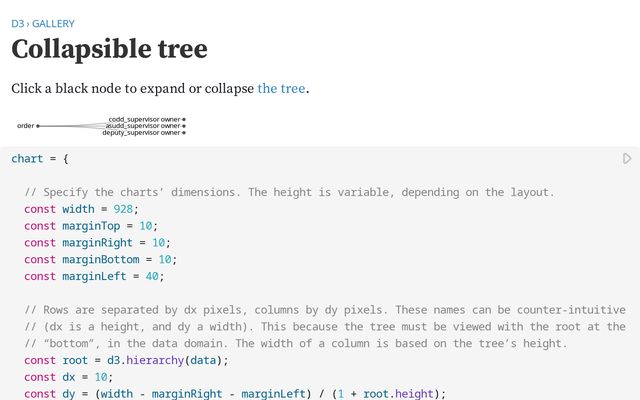Image resolution: width=640 pixels, height=400 pixels.
Task: Expand the asudd_supervisor owner node dot
Action: point(184,126)
